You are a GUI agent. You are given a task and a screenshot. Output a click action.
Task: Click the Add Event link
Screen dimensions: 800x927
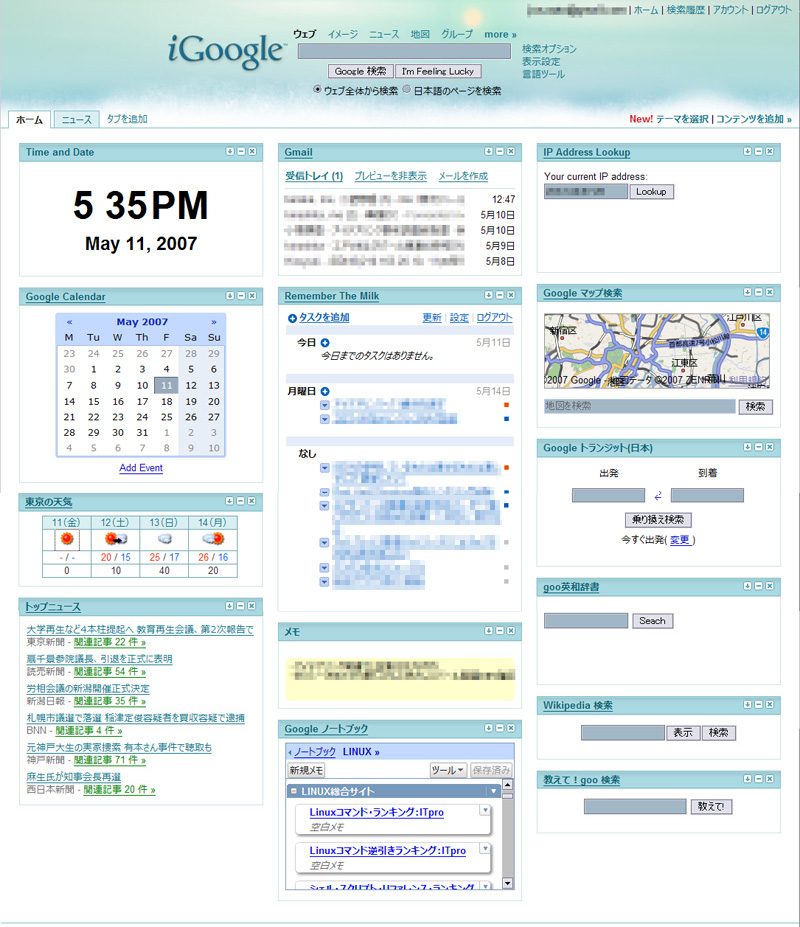click(x=141, y=468)
